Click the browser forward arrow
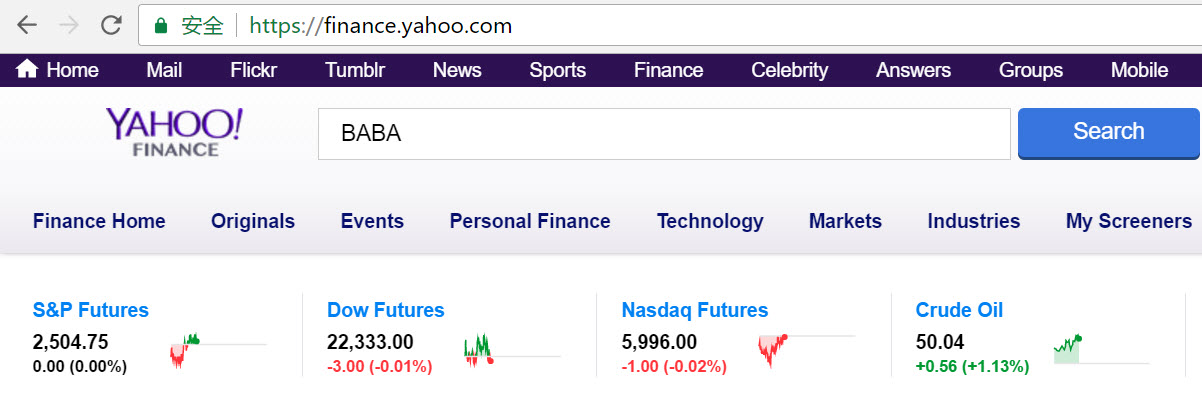This screenshot has height=412, width=1202. click(70, 26)
